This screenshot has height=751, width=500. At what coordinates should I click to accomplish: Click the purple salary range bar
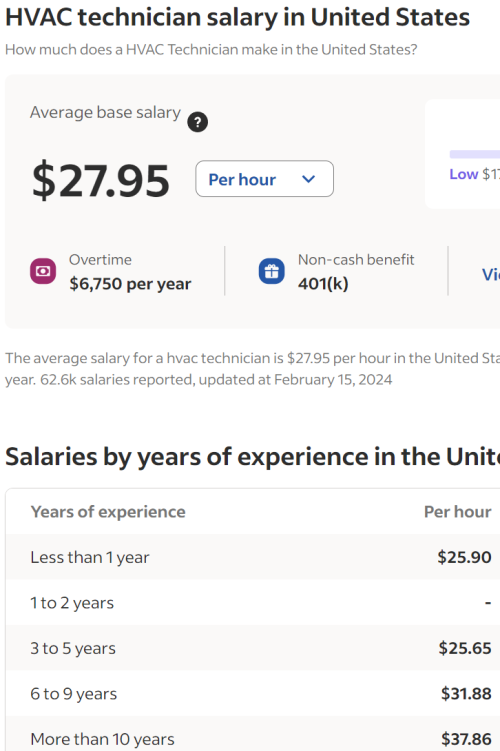click(475, 154)
